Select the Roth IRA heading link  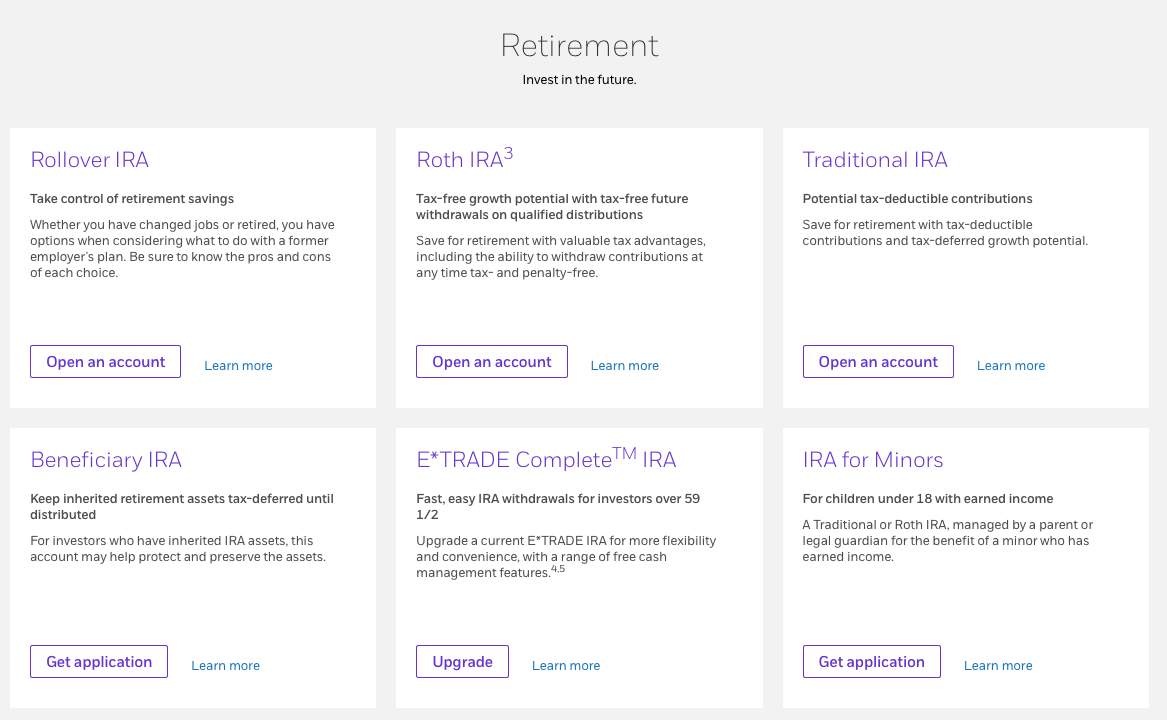pos(460,160)
